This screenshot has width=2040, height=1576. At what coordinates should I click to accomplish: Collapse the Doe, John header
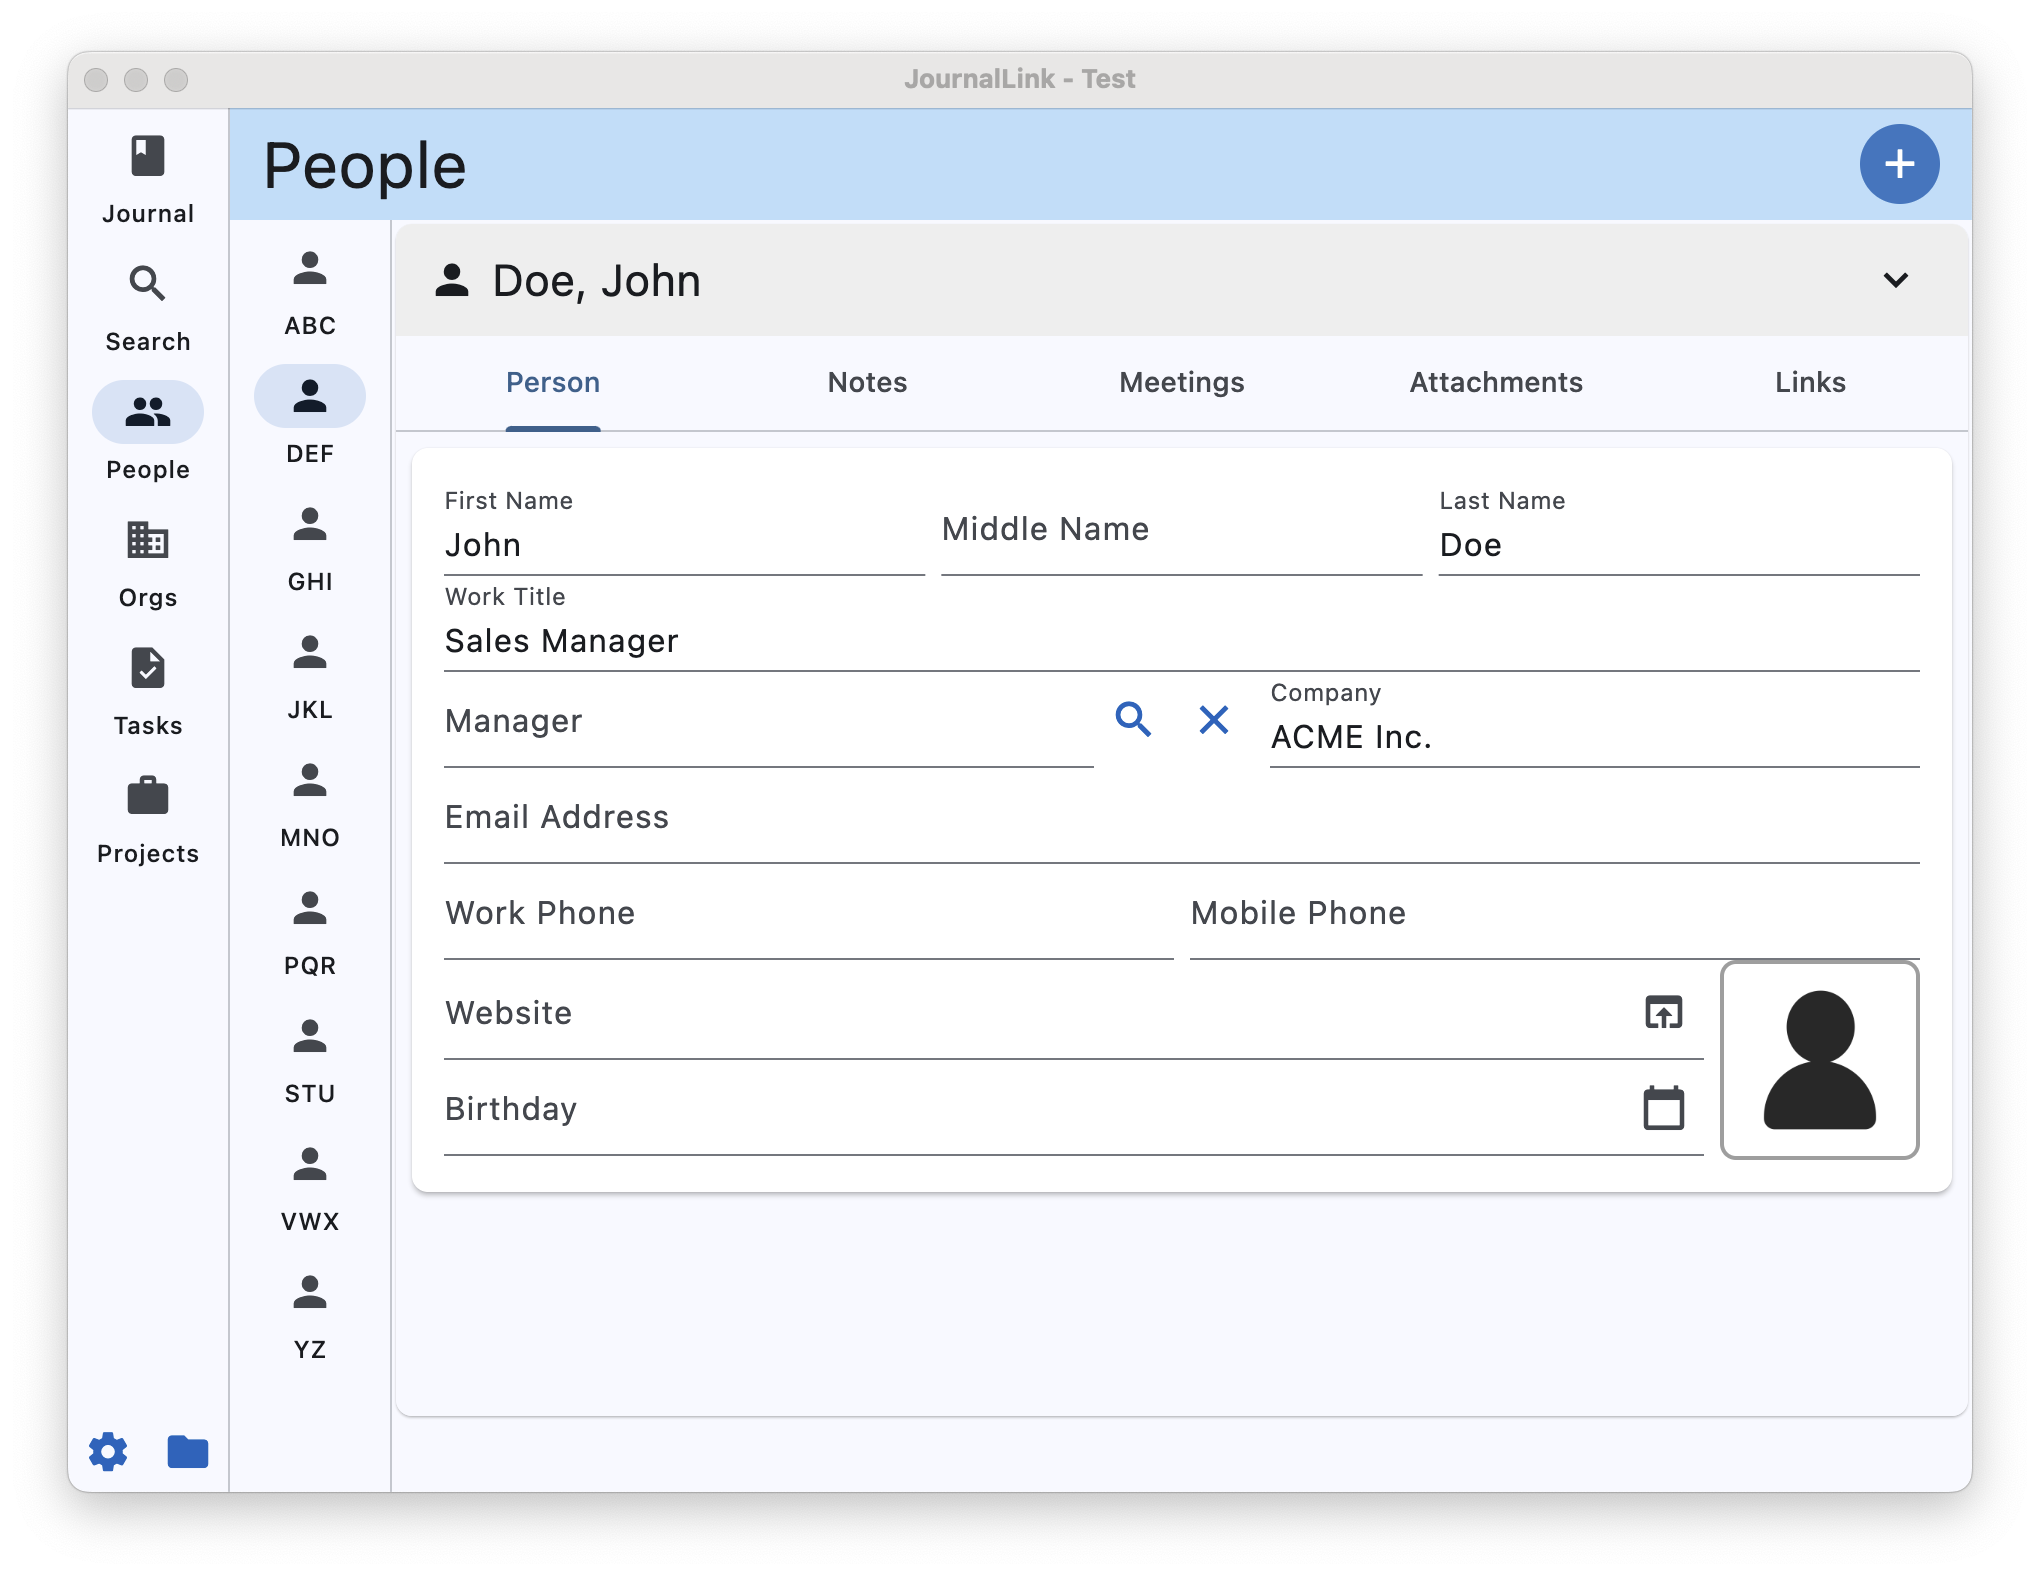(x=1895, y=281)
